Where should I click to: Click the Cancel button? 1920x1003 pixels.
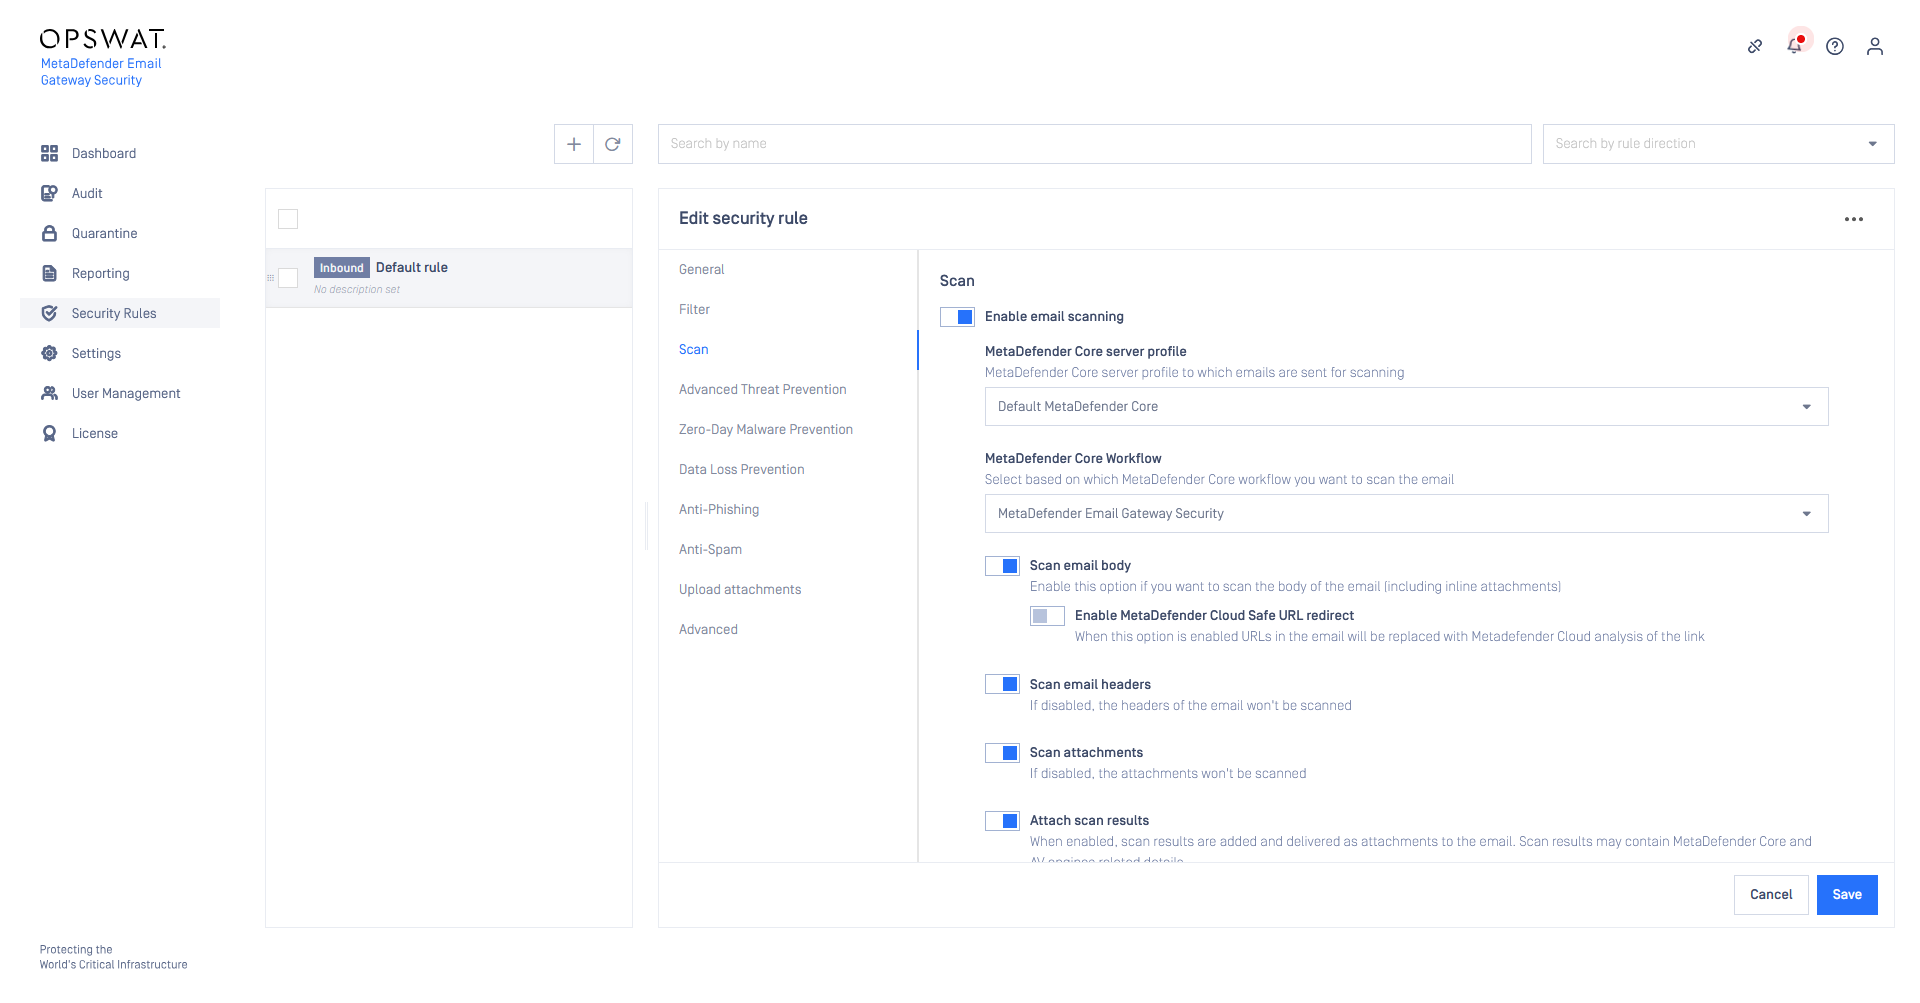pyautogui.click(x=1771, y=895)
